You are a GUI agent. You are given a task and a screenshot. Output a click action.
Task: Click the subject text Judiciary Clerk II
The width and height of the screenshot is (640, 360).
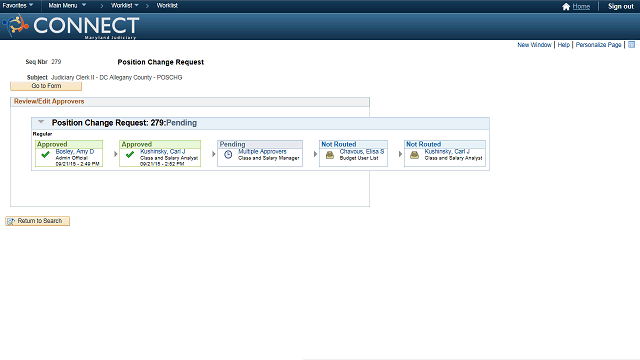tap(116, 78)
